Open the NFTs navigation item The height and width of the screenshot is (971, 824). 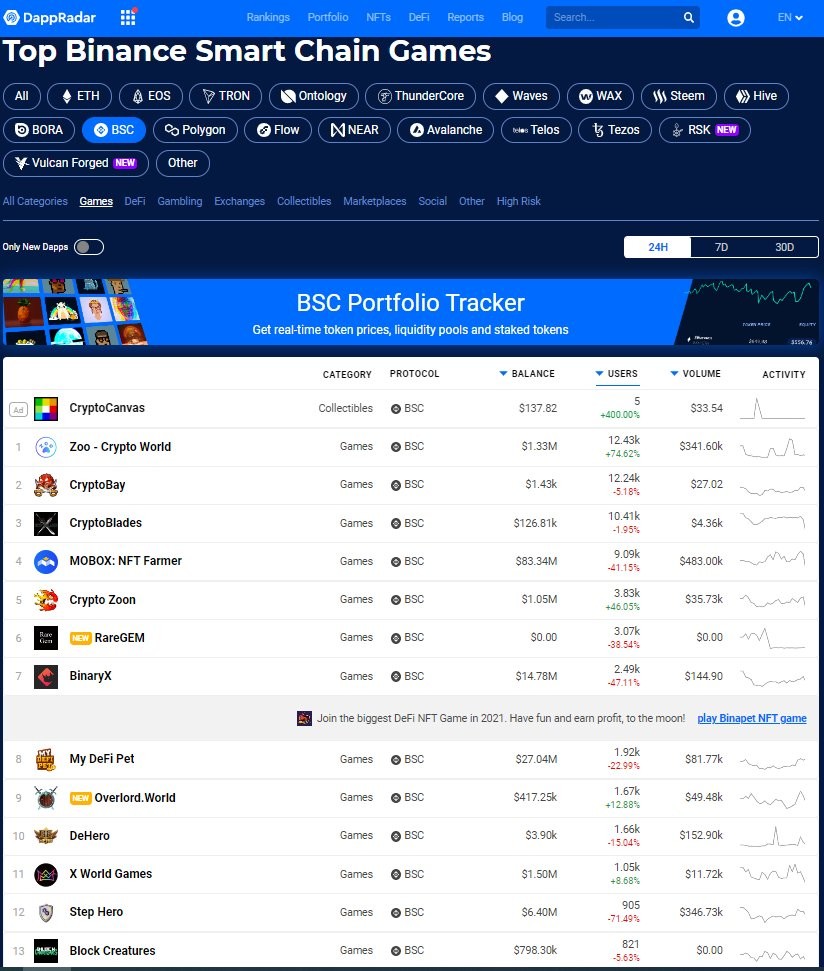click(378, 17)
